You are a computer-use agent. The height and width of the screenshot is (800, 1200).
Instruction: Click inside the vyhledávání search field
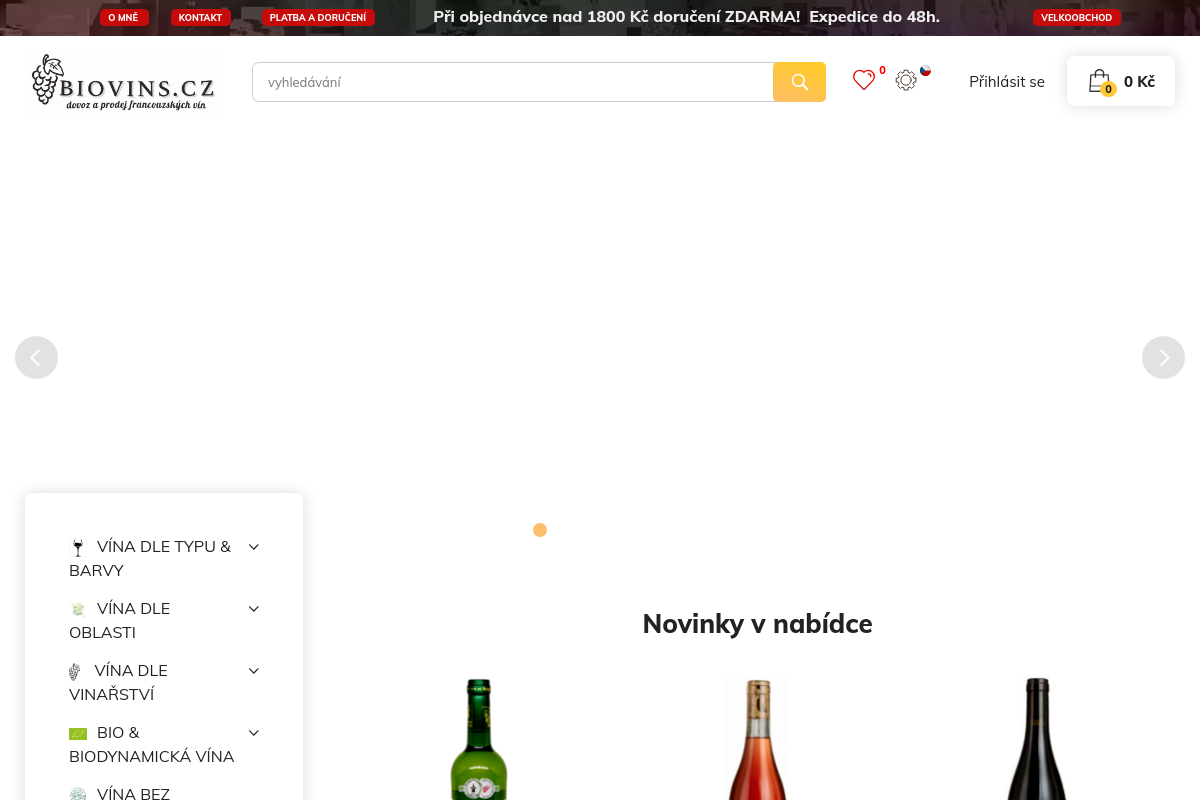[512, 81]
